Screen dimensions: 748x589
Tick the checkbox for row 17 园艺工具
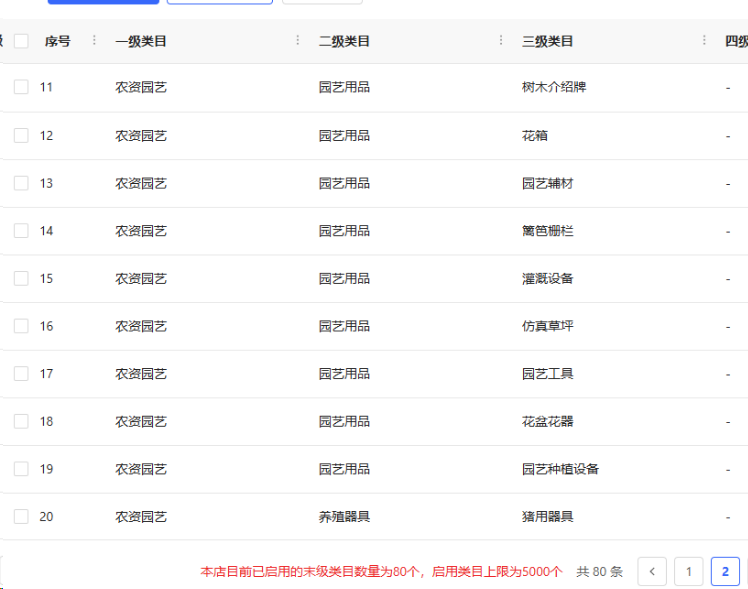click(21, 374)
